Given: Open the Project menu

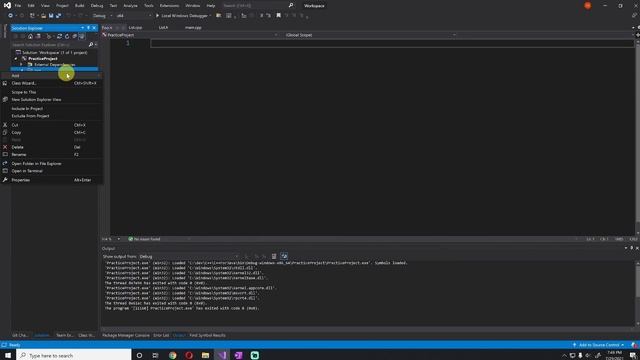Looking at the screenshot, I should pyautogui.click(x=62, y=6).
